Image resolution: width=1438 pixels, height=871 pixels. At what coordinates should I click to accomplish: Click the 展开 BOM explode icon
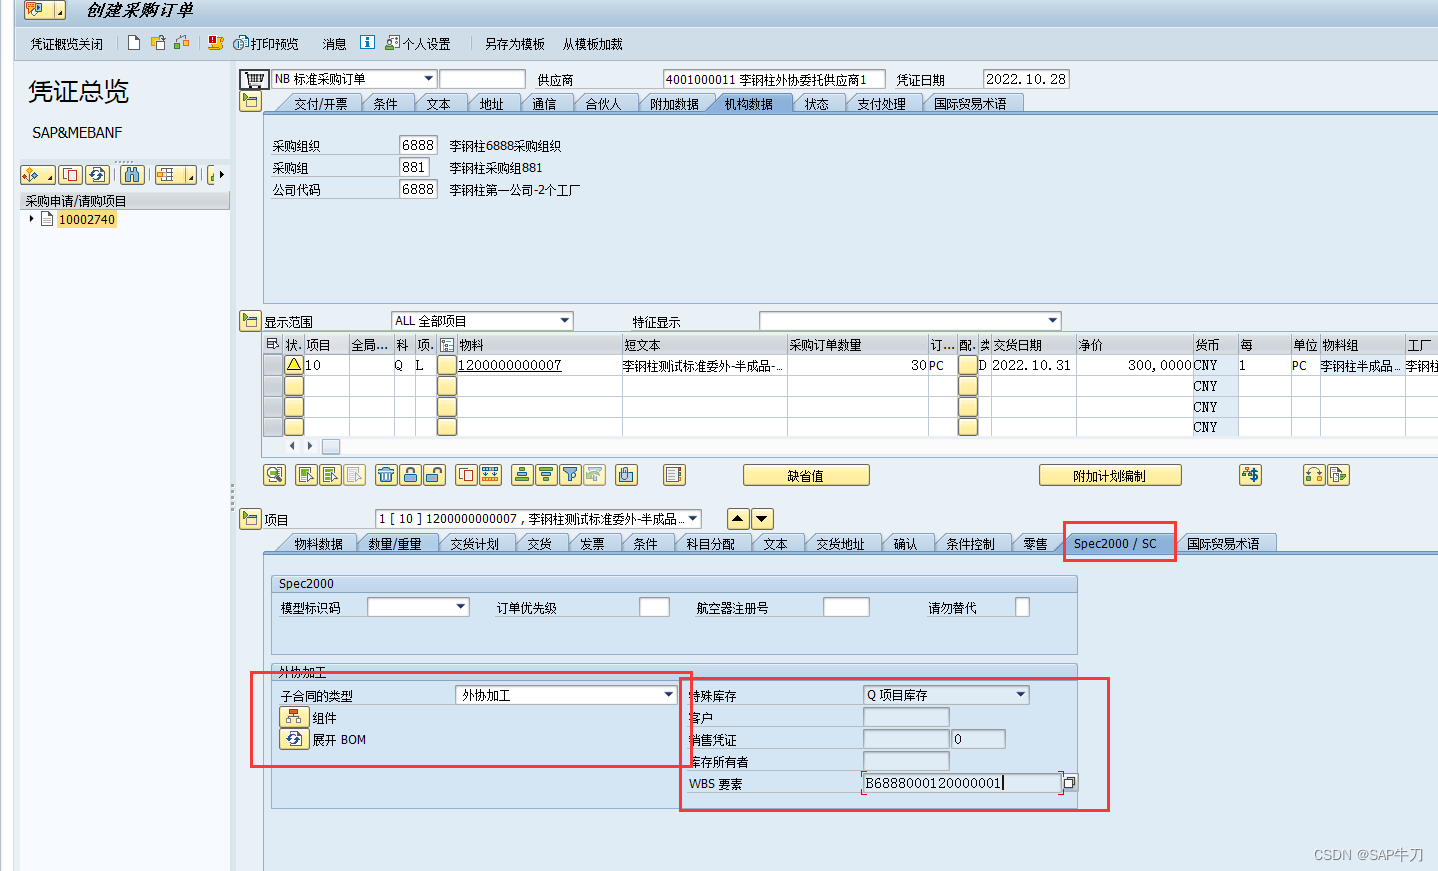(x=293, y=739)
